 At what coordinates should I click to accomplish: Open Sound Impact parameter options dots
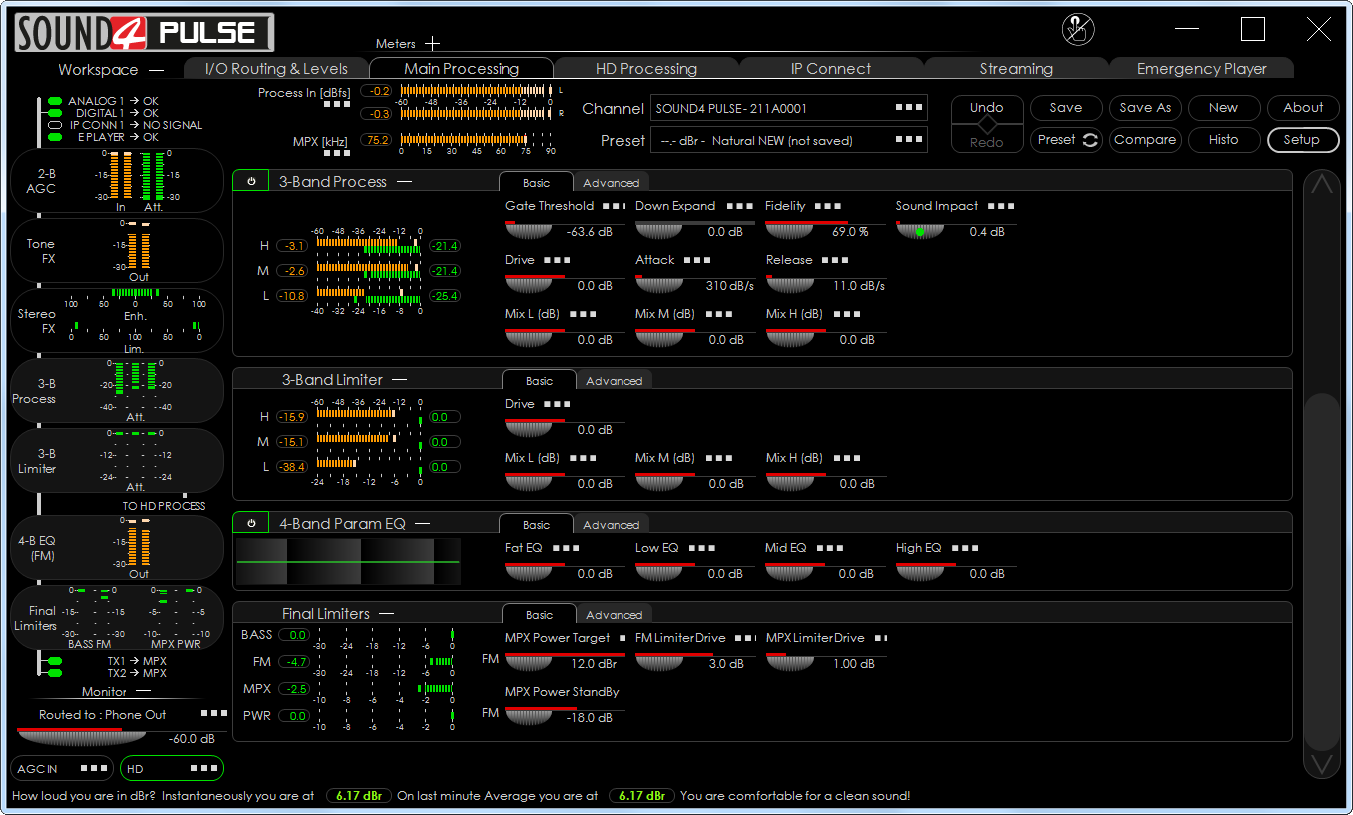click(x=1001, y=206)
